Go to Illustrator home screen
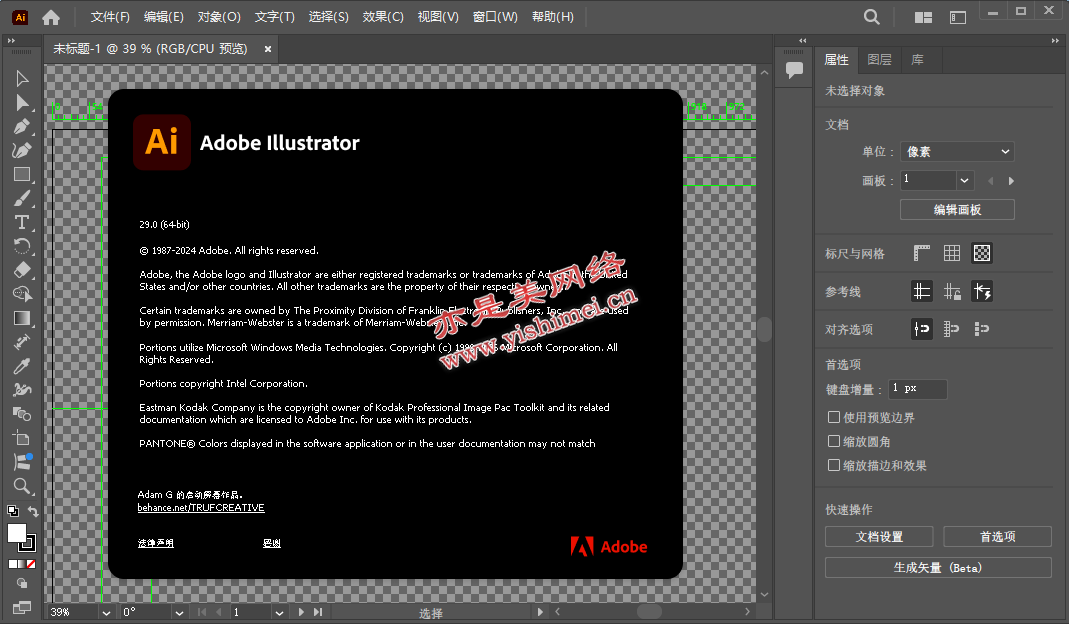 pyautogui.click(x=51, y=17)
